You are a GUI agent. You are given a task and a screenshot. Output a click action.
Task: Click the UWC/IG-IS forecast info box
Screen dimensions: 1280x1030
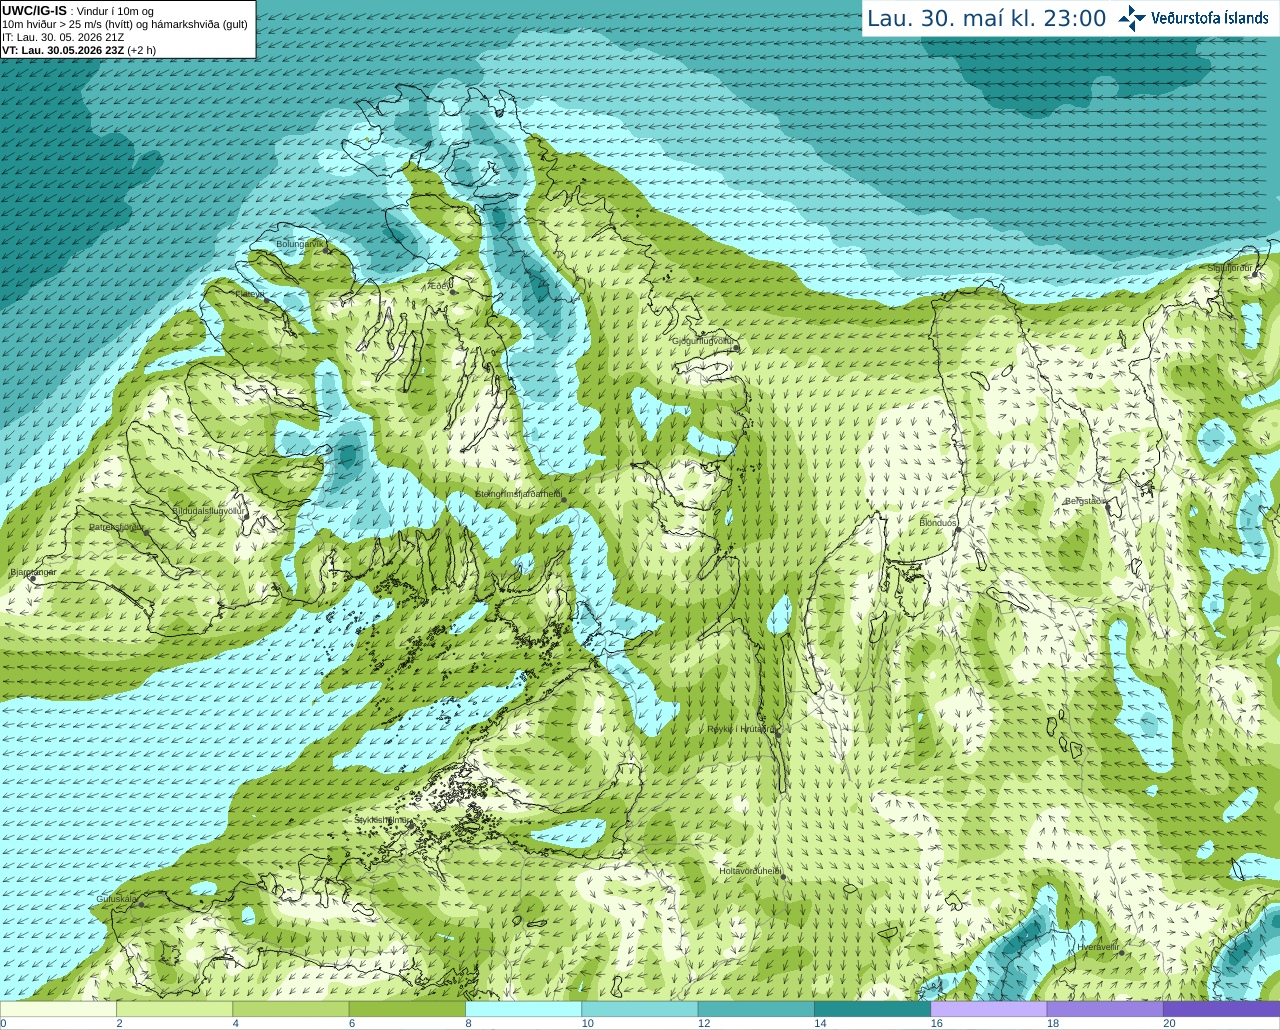[x=128, y=29]
